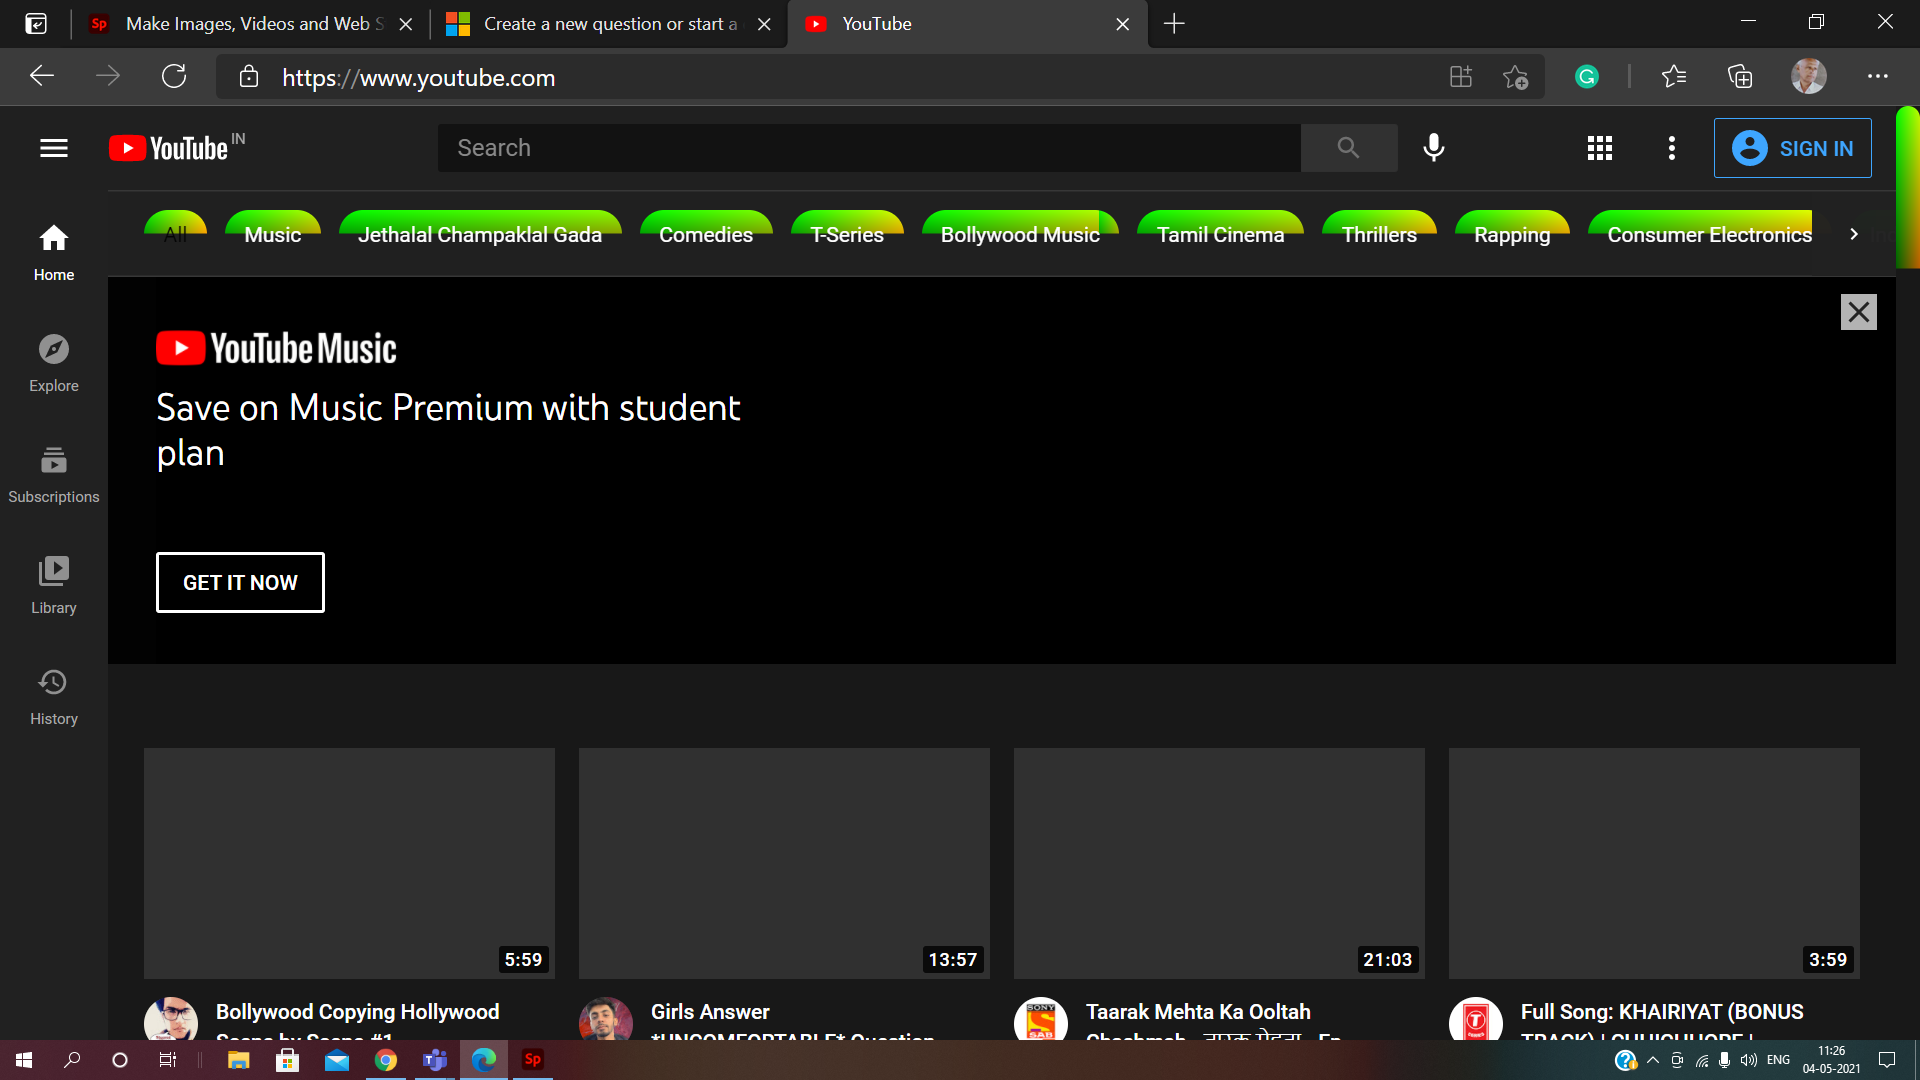Open the 3:59 video thumbnail
This screenshot has height=1080, width=1920.
tap(1654, 863)
